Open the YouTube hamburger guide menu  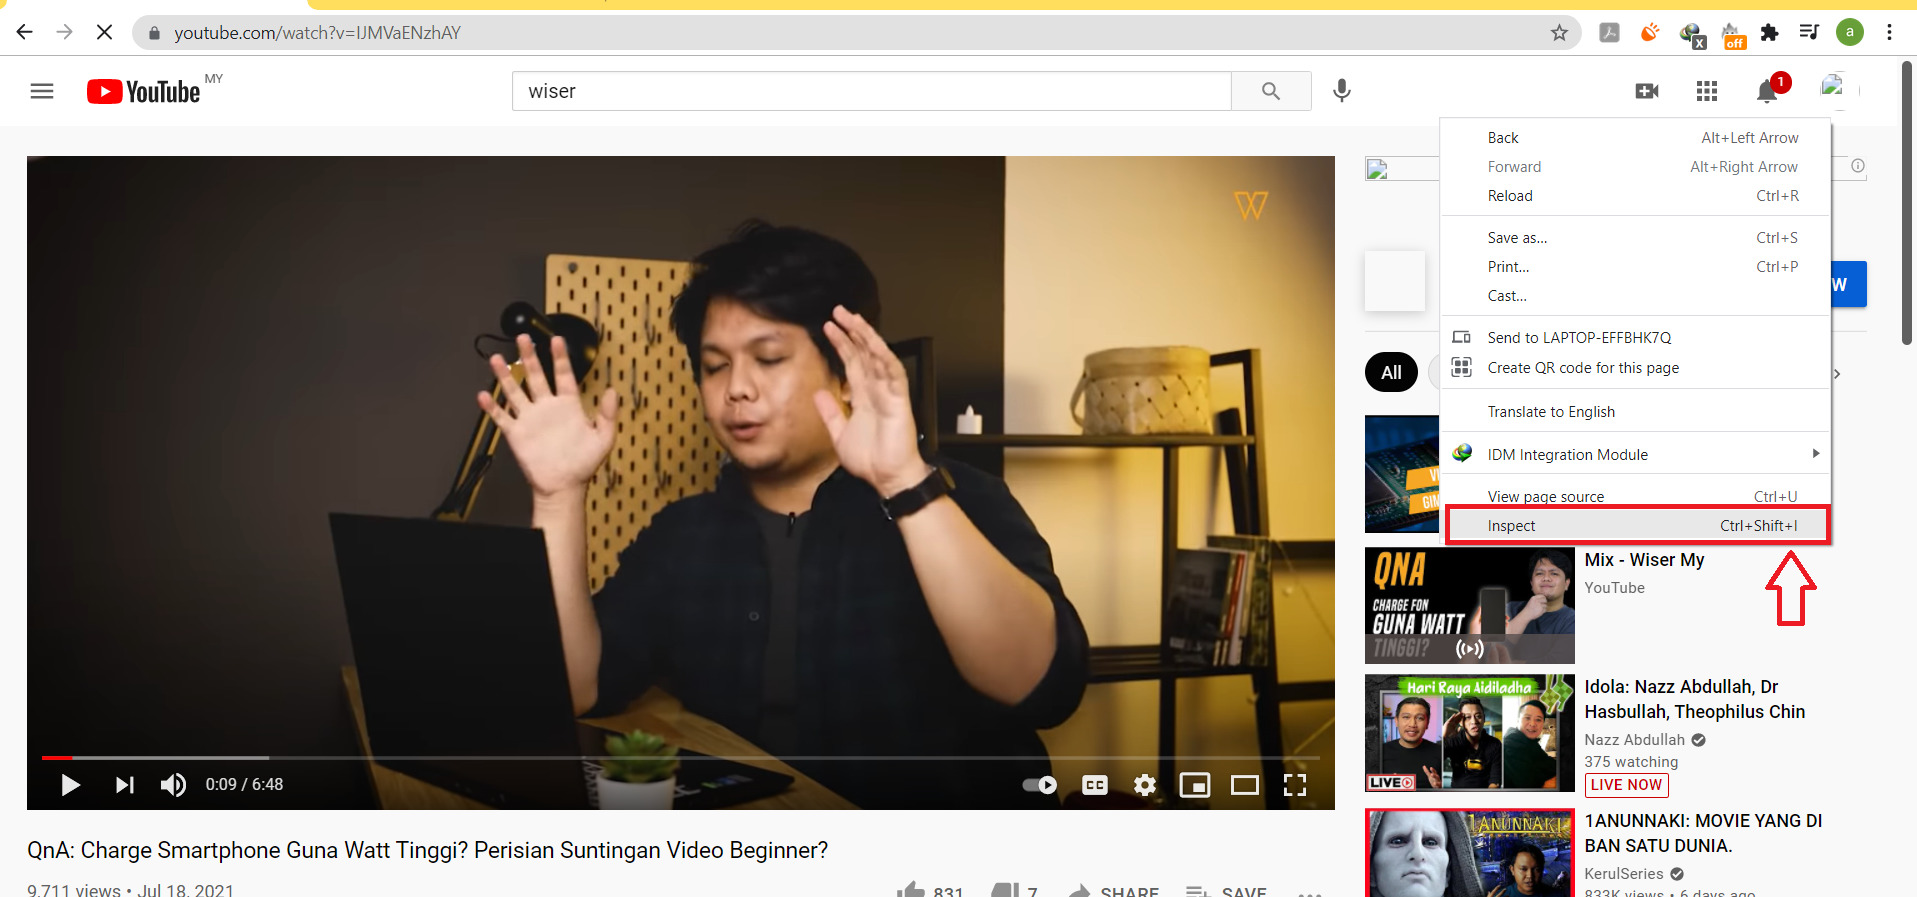point(42,92)
